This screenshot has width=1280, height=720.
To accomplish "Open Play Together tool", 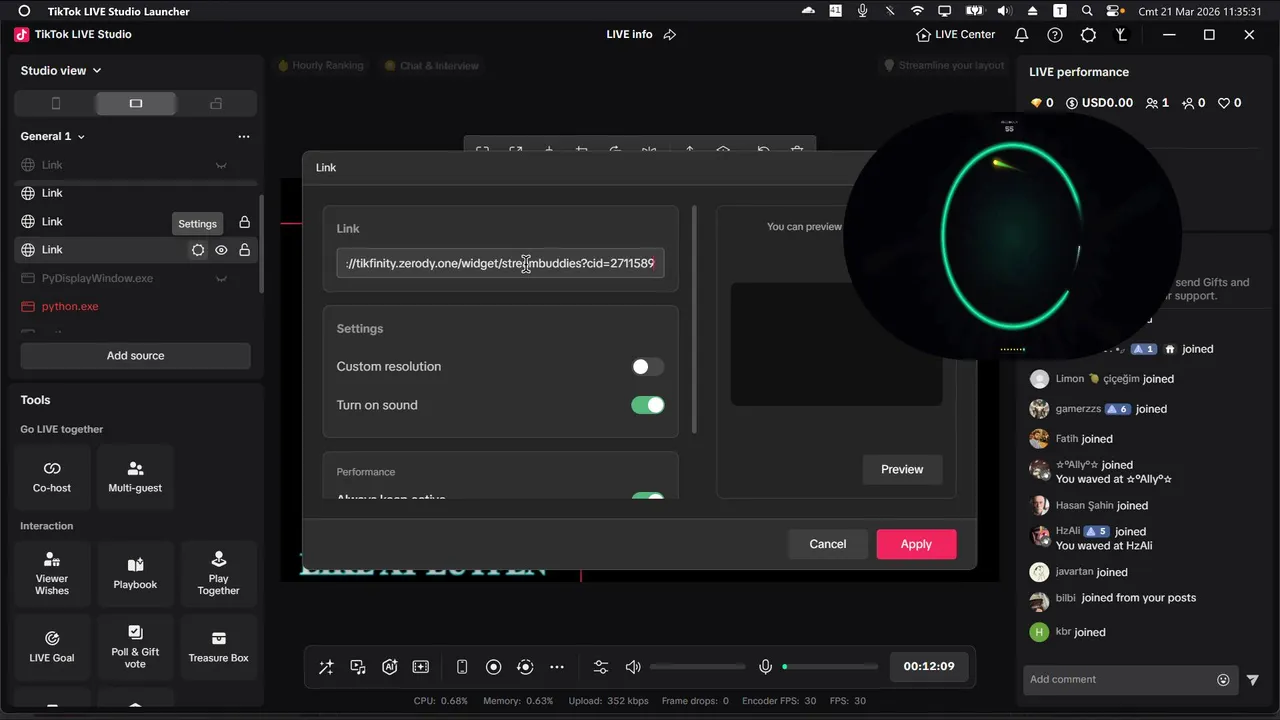I will click(218, 574).
